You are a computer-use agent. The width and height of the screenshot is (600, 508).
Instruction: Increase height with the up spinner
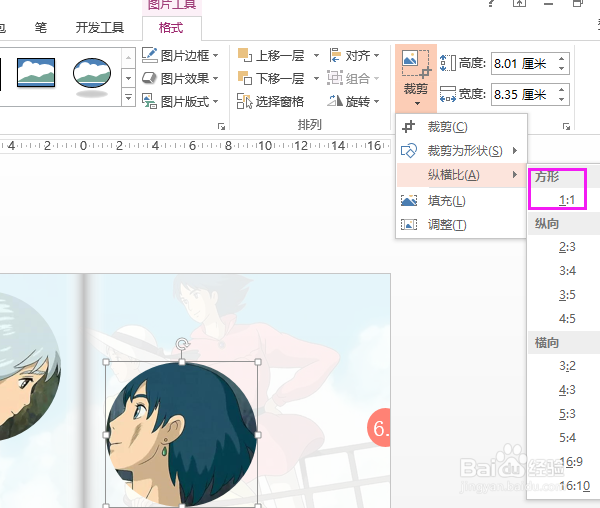(561, 59)
